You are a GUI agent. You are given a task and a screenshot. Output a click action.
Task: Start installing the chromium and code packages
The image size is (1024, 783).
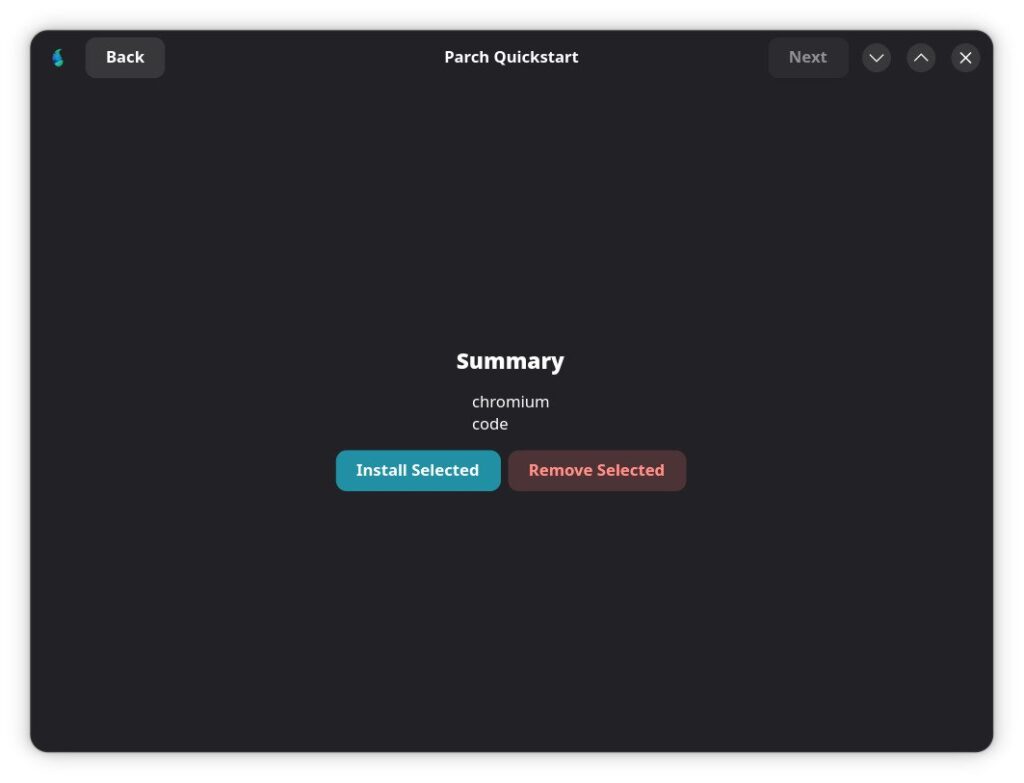click(x=418, y=470)
